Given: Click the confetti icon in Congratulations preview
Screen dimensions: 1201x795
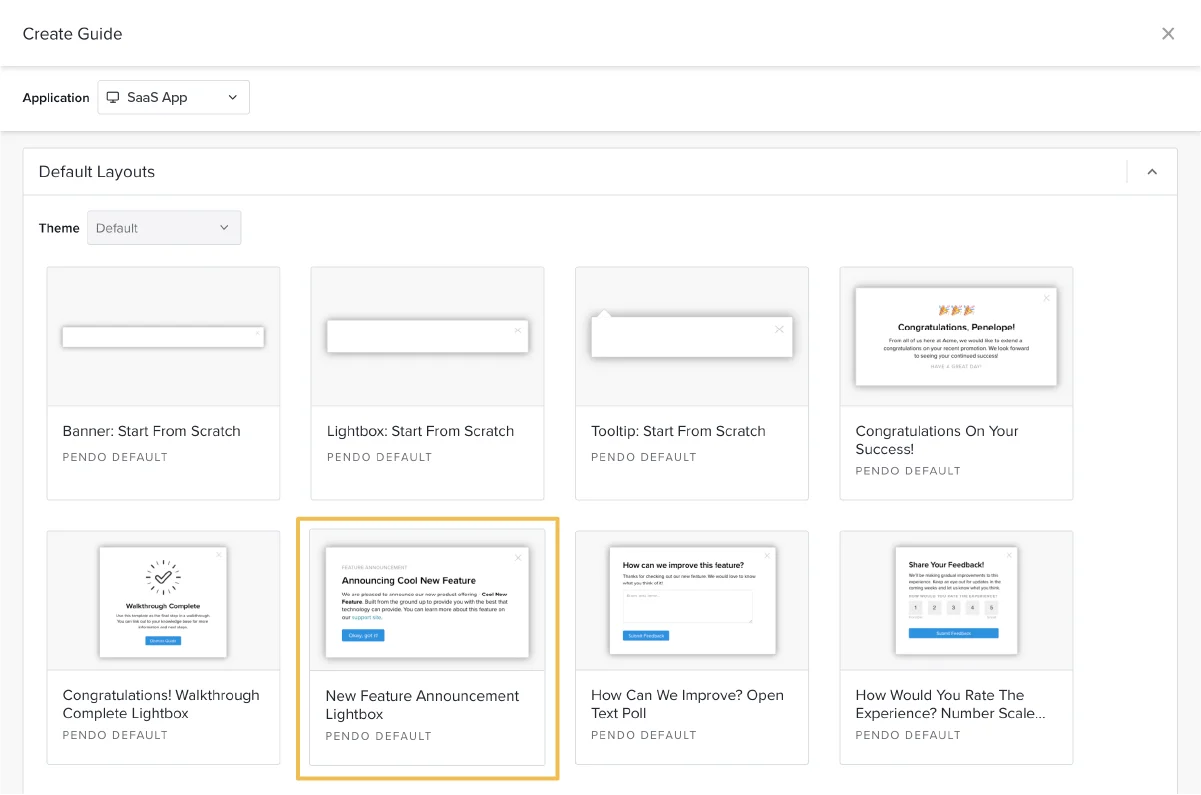Looking at the screenshot, I should pyautogui.click(x=956, y=310).
